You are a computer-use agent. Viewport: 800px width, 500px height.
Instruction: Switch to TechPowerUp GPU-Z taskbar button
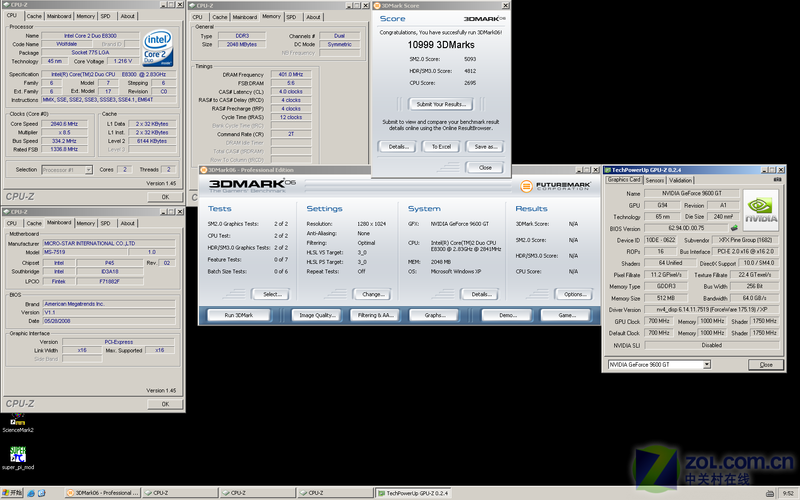click(413, 493)
